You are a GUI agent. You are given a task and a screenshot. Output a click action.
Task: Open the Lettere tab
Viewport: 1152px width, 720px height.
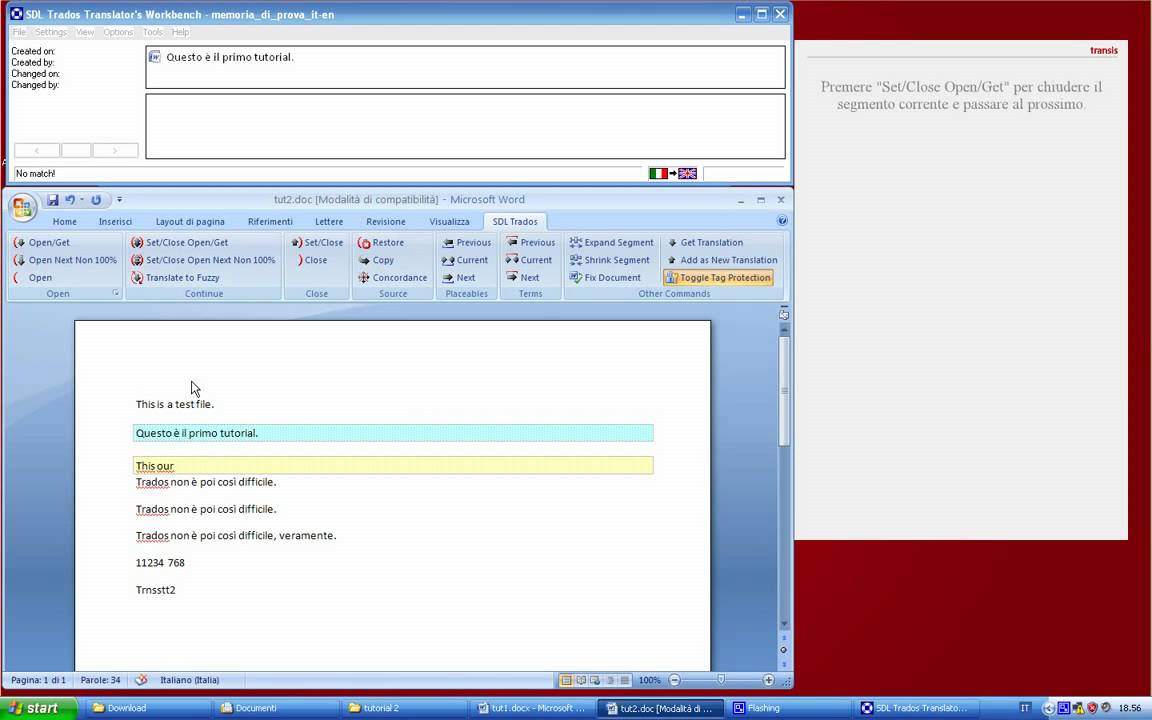click(x=329, y=222)
